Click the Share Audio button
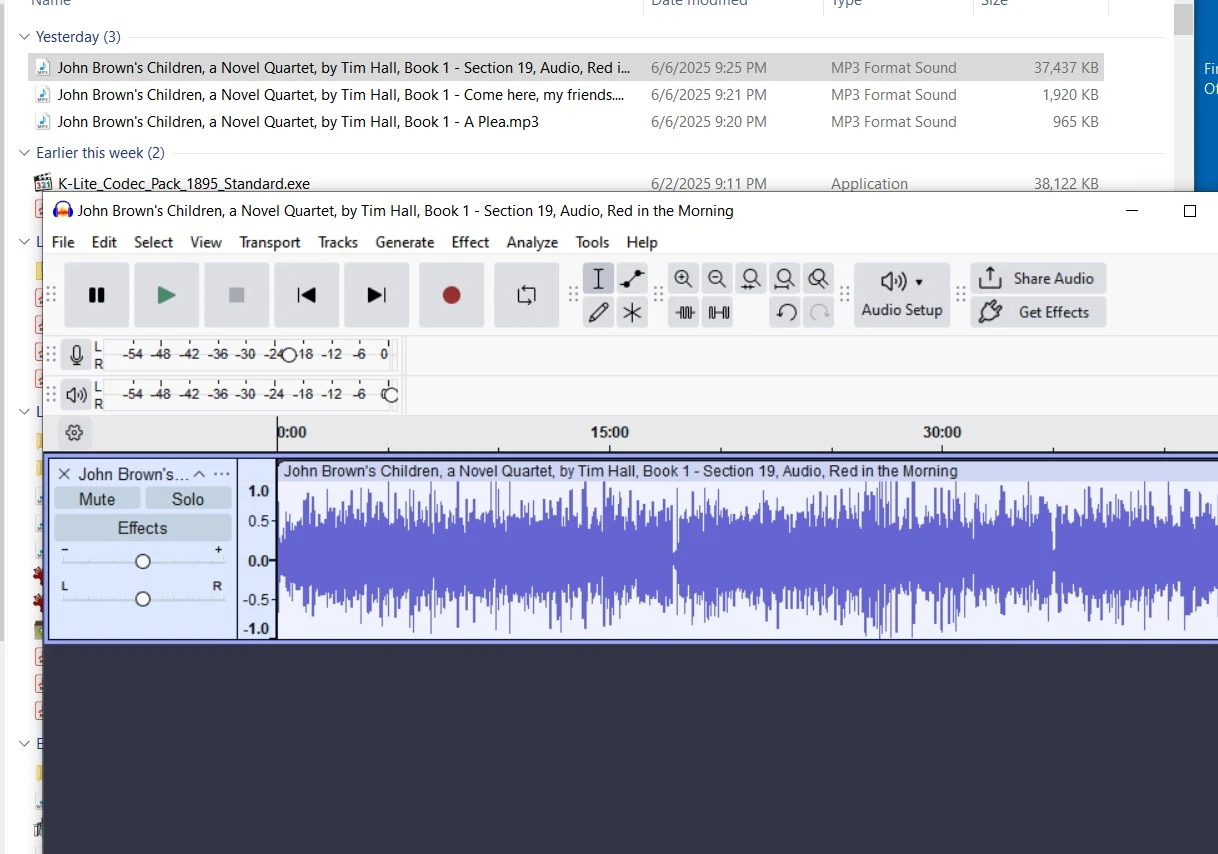 click(x=1038, y=278)
